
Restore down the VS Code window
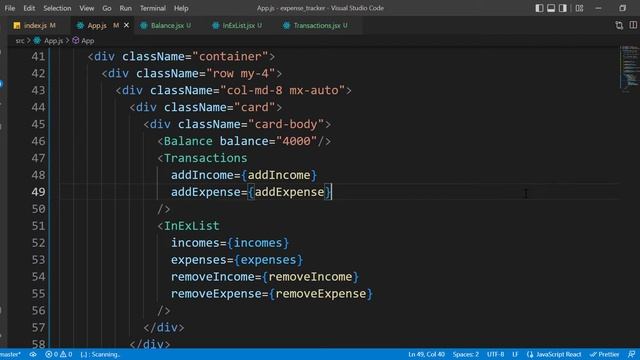622,8
